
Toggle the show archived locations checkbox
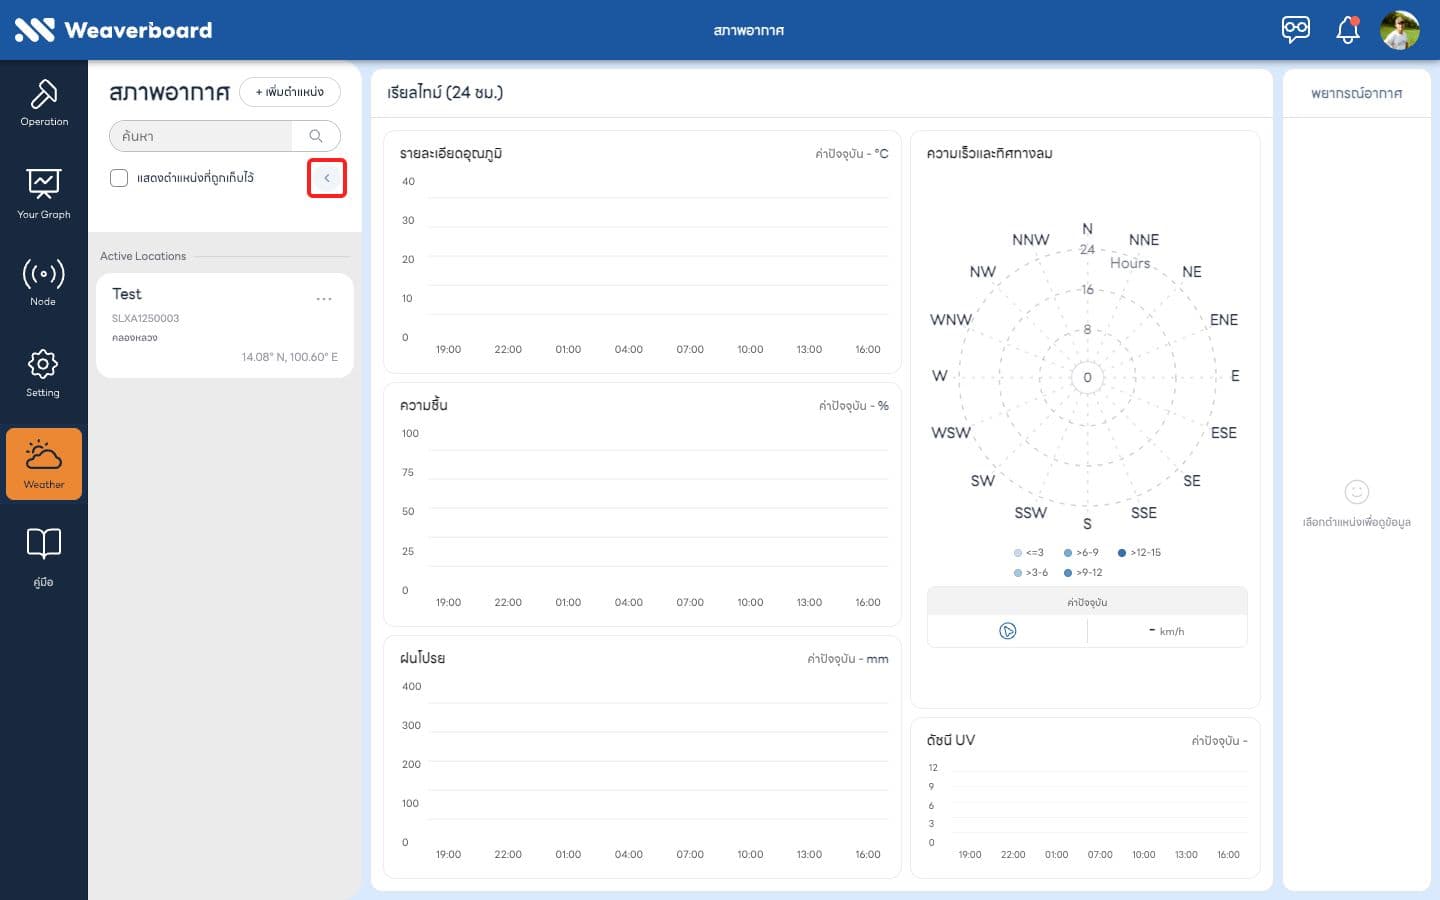click(x=119, y=178)
